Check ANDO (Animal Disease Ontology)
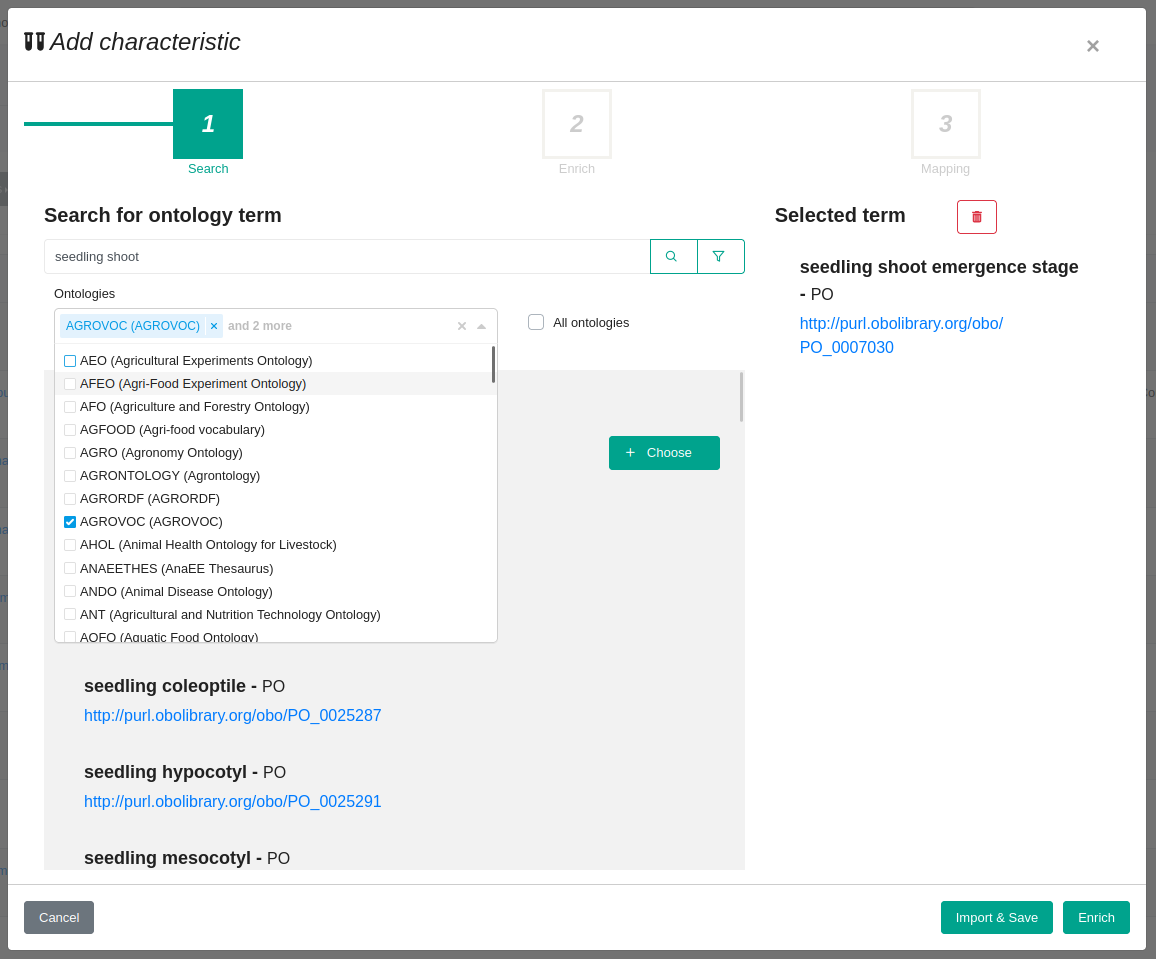This screenshot has height=959, width=1156. [70, 591]
